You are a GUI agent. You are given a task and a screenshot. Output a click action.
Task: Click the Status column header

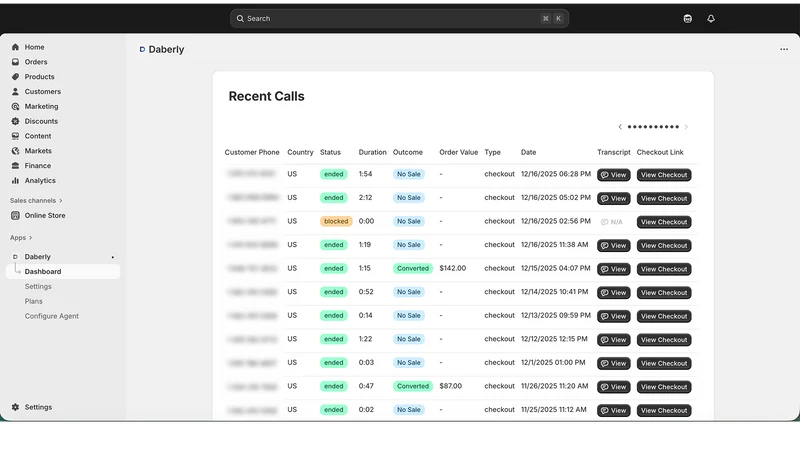point(330,152)
